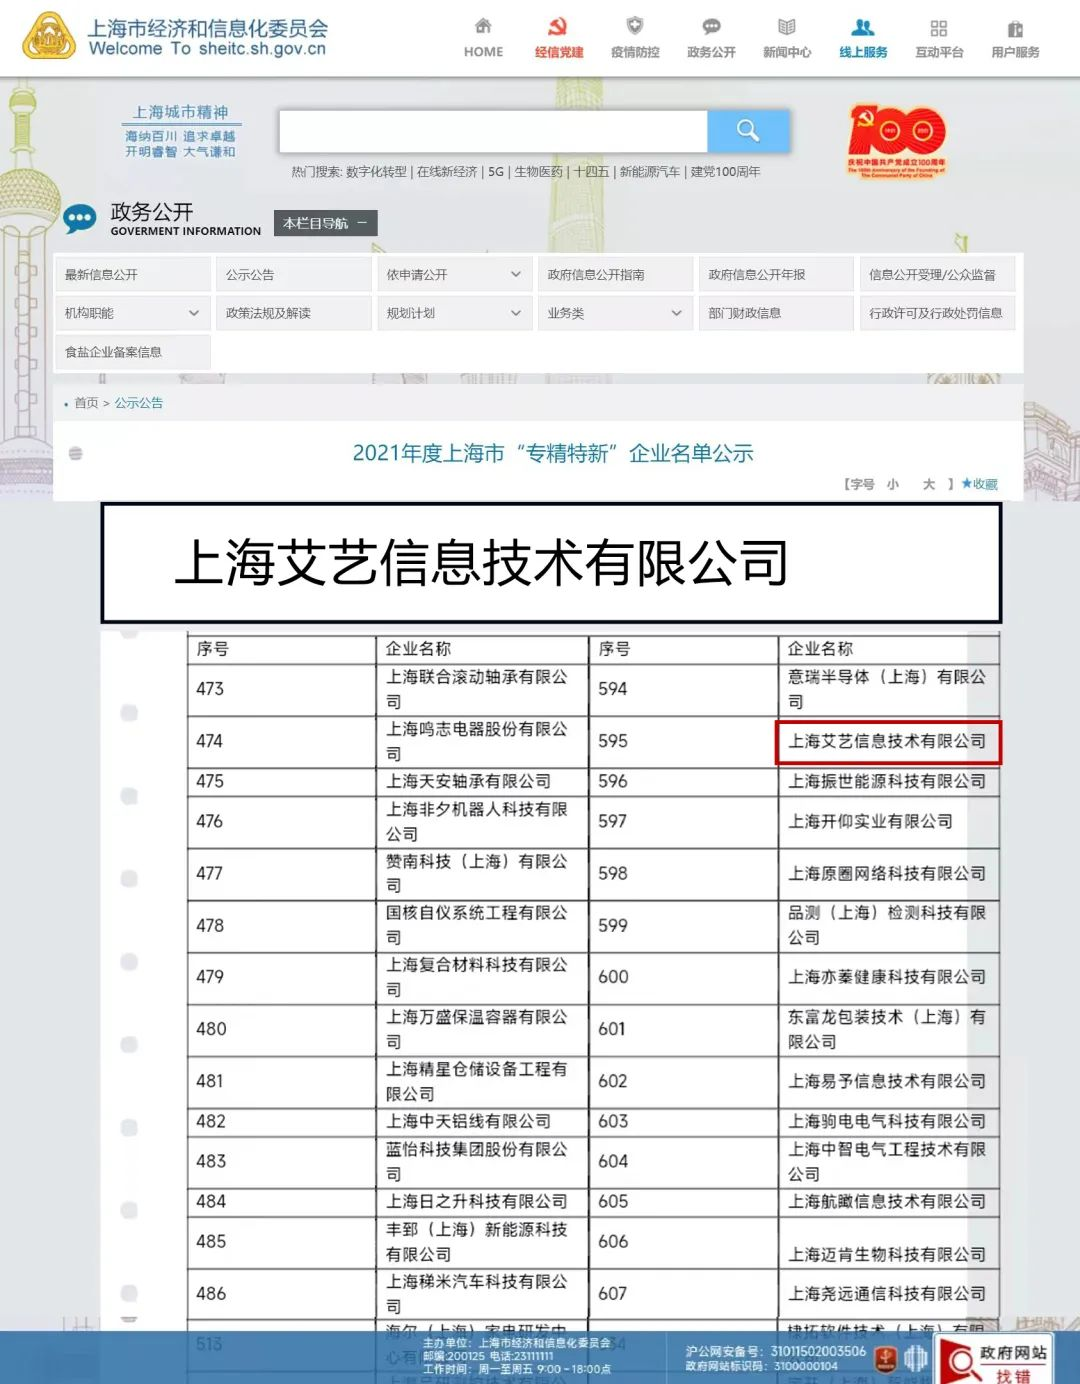Viewport: 1080px width, 1384px height.
Task: Click hot search term 新能源汽车
Action: [x=649, y=172]
